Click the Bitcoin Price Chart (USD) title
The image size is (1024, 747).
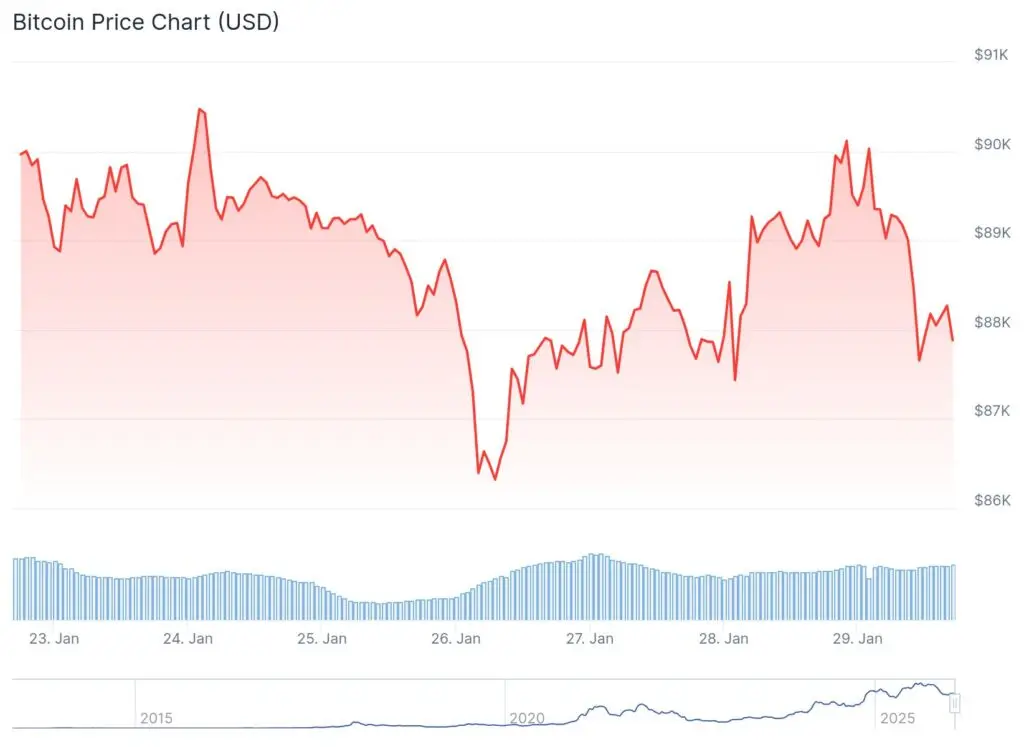146,22
